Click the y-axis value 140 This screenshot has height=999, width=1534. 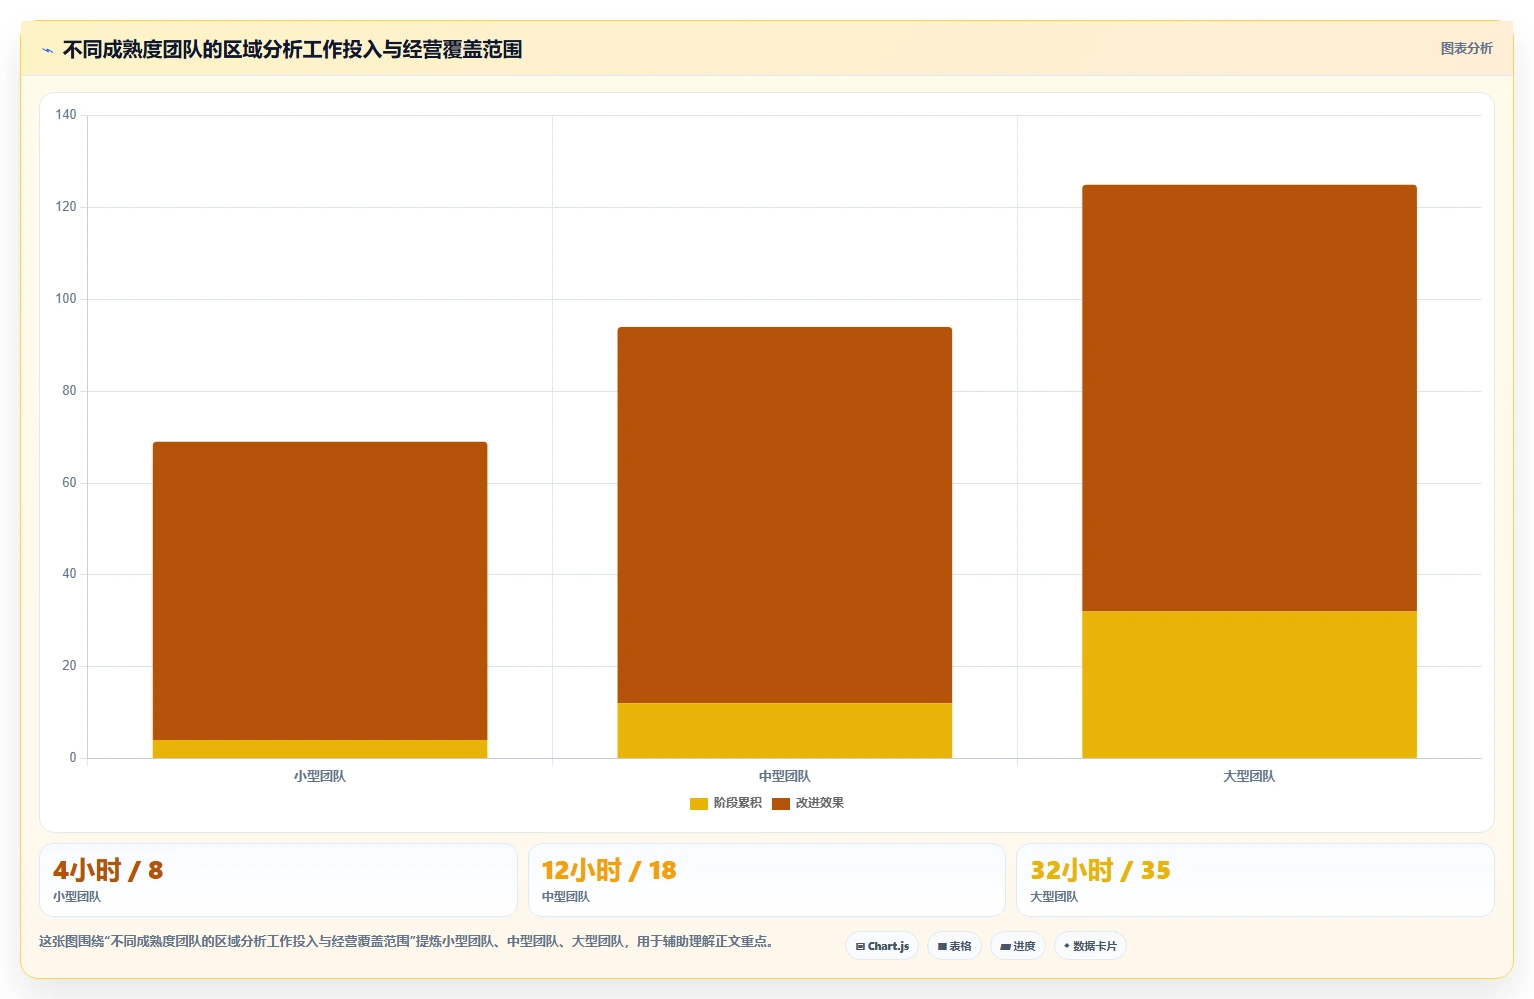(66, 115)
